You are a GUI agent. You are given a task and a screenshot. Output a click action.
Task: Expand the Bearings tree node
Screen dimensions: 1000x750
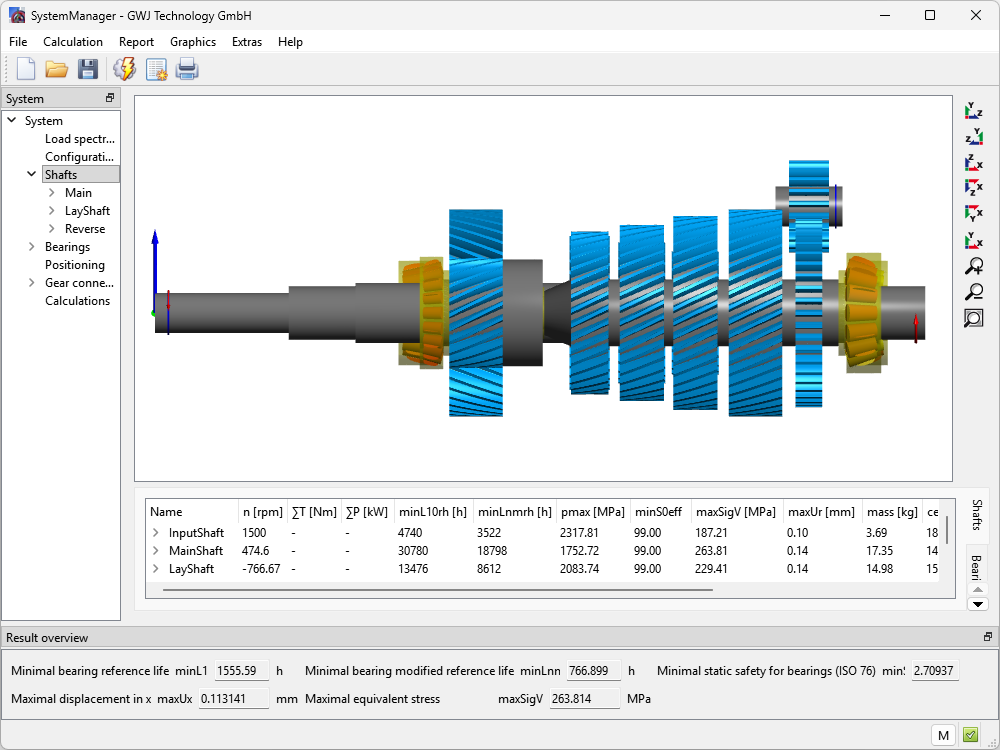(32, 247)
